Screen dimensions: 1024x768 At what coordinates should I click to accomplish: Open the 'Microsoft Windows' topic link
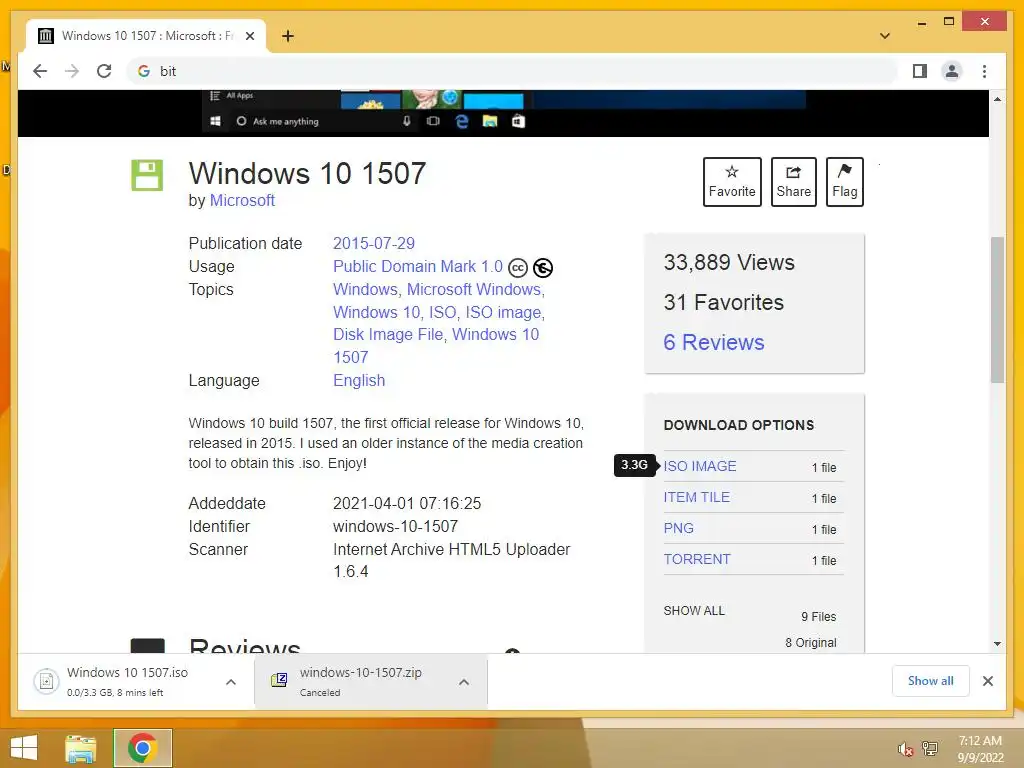click(474, 289)
